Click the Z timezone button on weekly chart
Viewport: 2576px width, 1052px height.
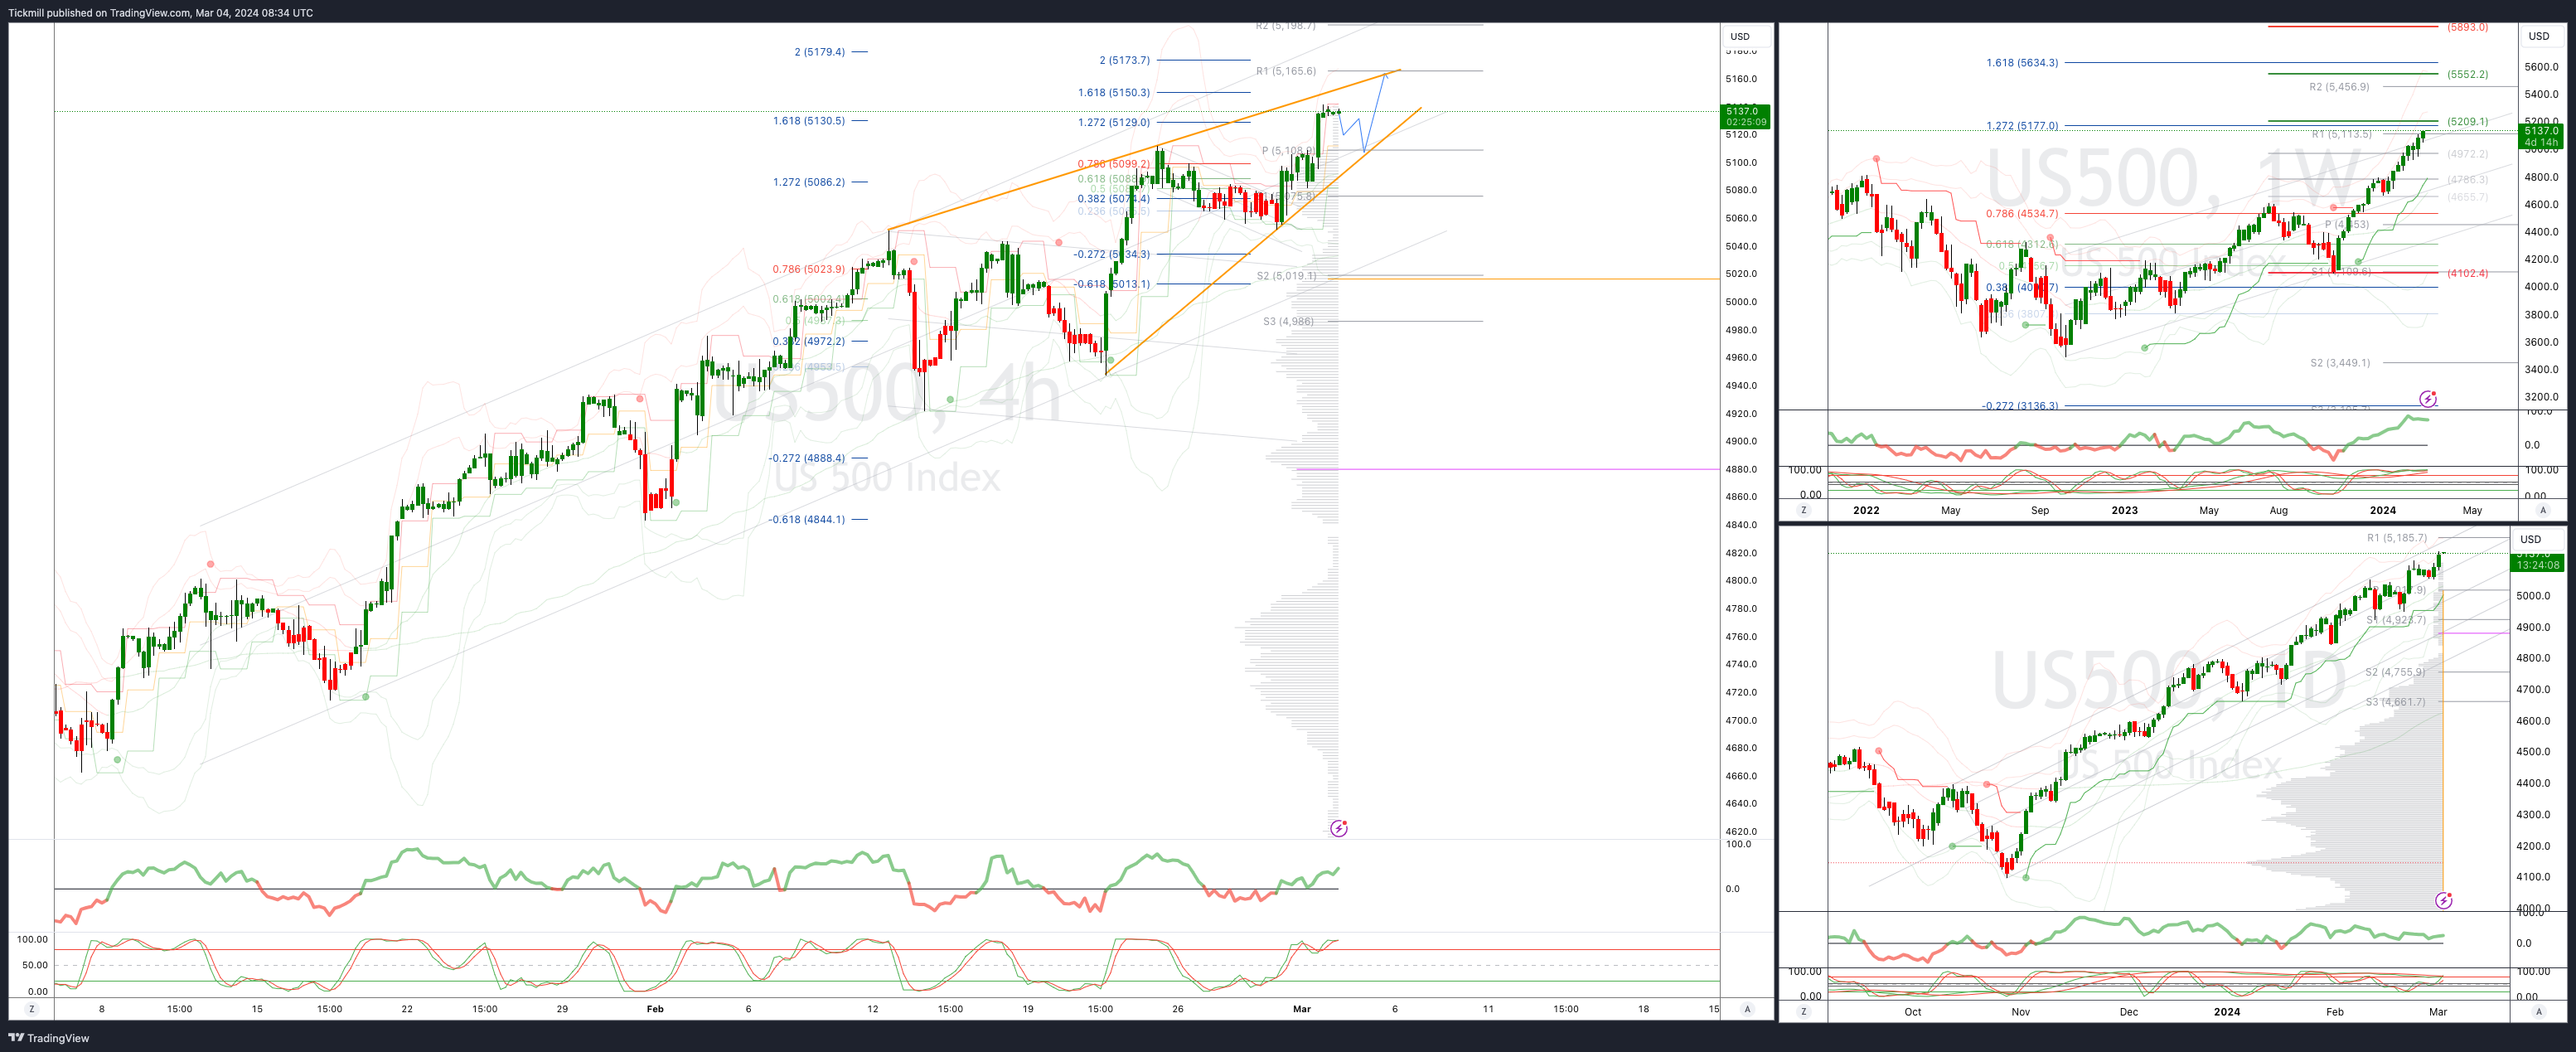point(1804,510)
